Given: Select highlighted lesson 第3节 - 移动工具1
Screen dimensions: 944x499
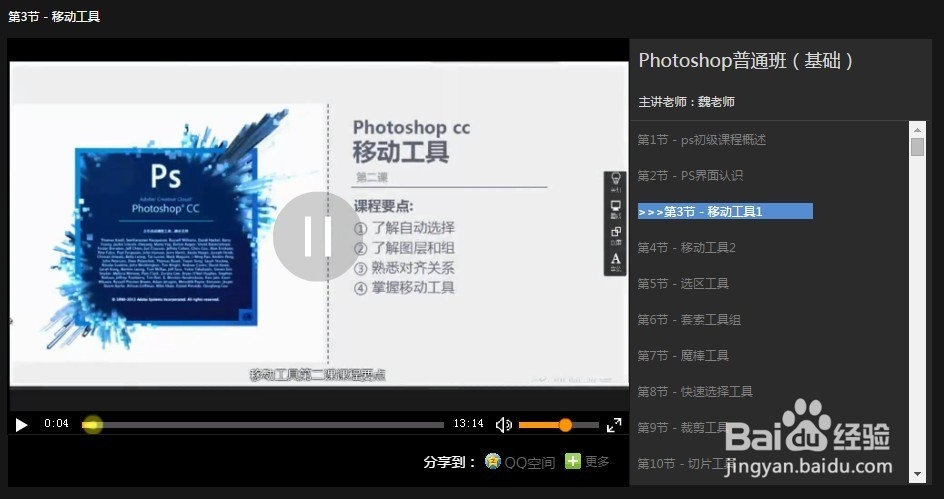Looking at the screenshot, I should [725, 211].
